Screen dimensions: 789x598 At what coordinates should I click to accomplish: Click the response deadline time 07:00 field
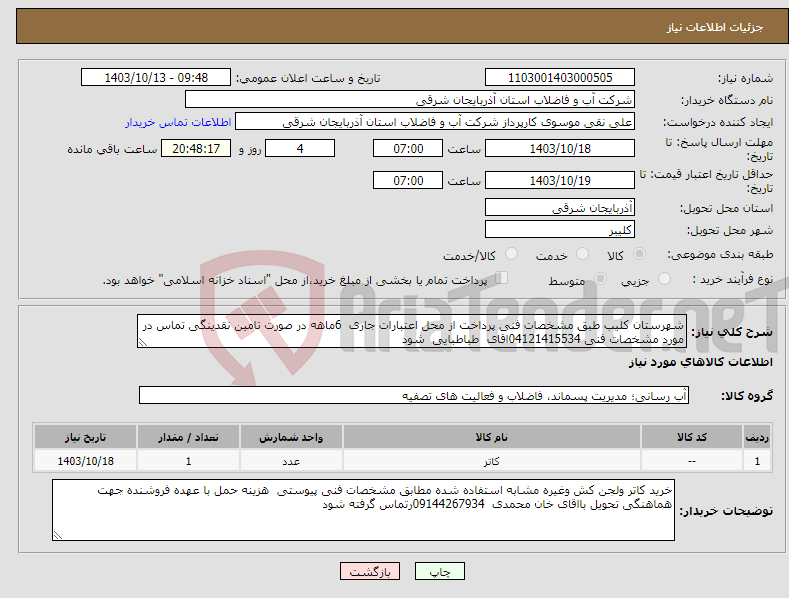click(x=408, y=148)
